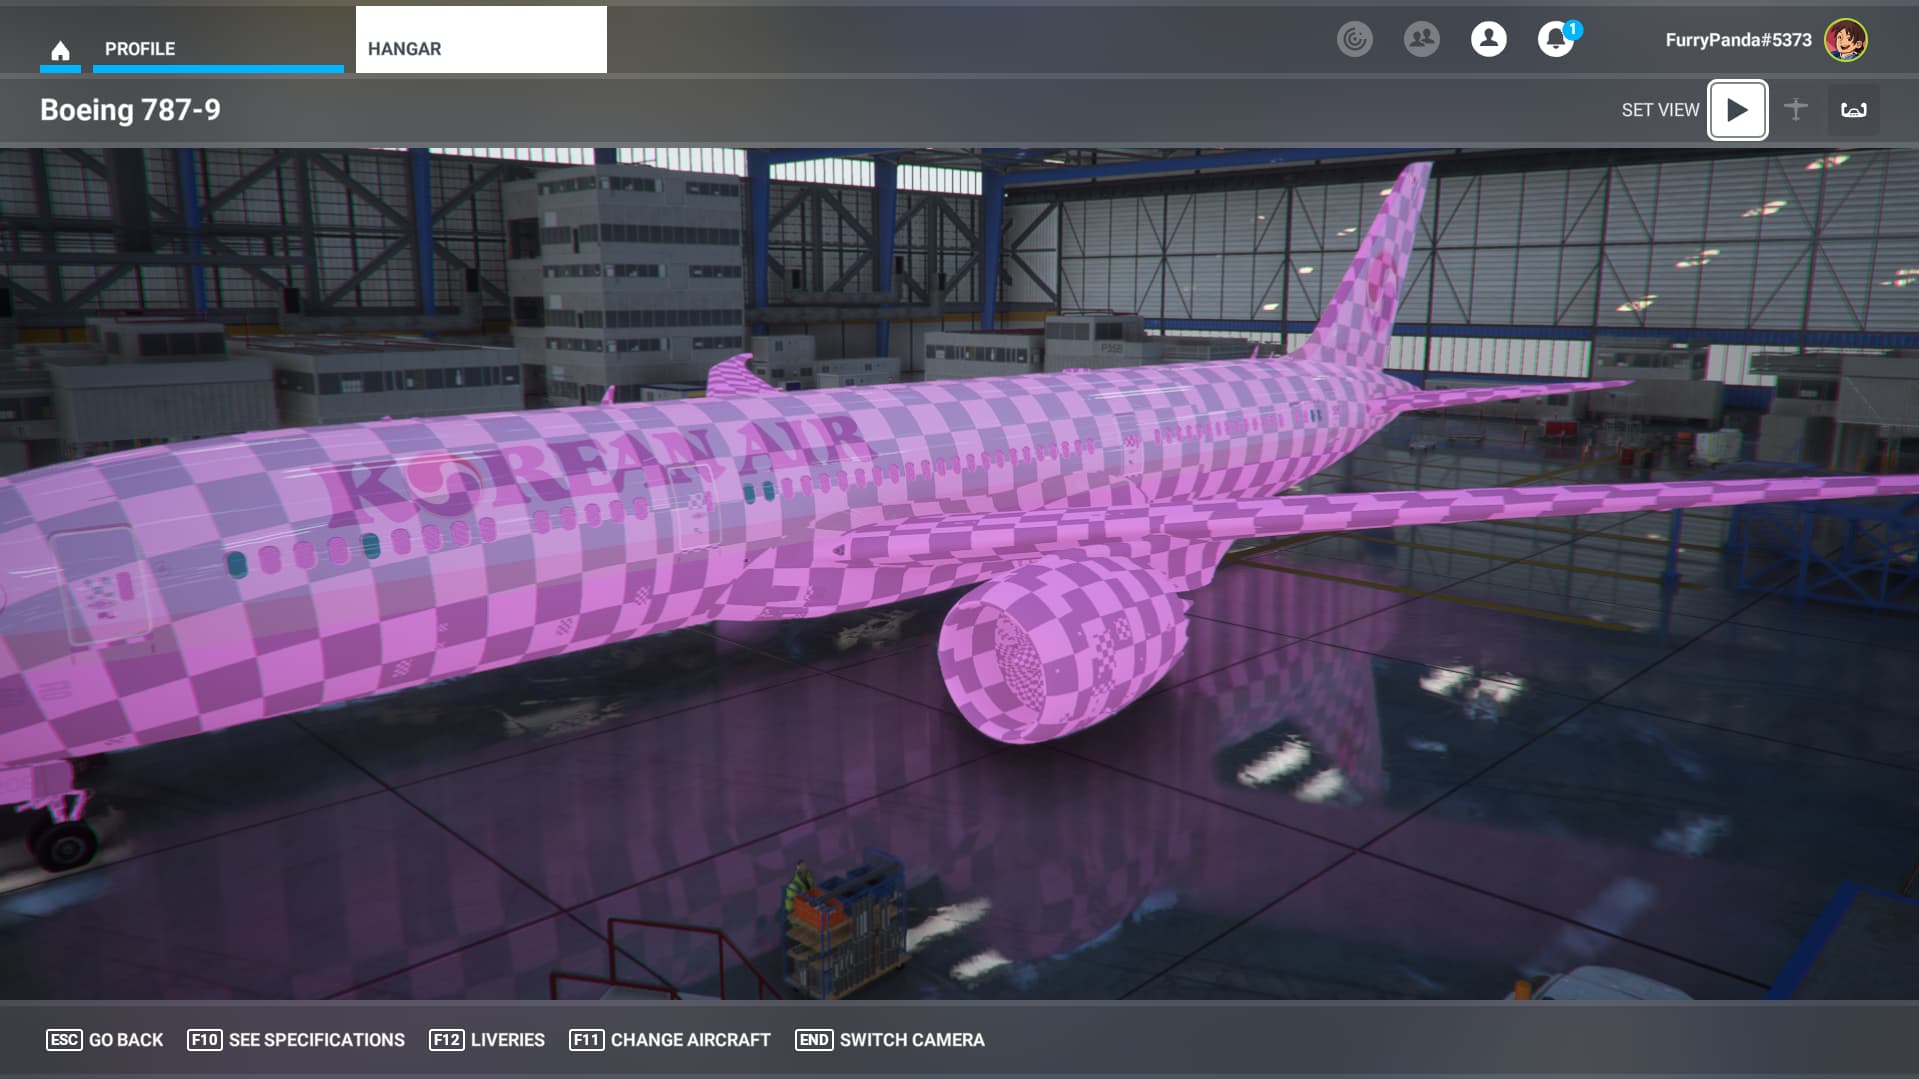Click the END key hint

pos(814,1040)
